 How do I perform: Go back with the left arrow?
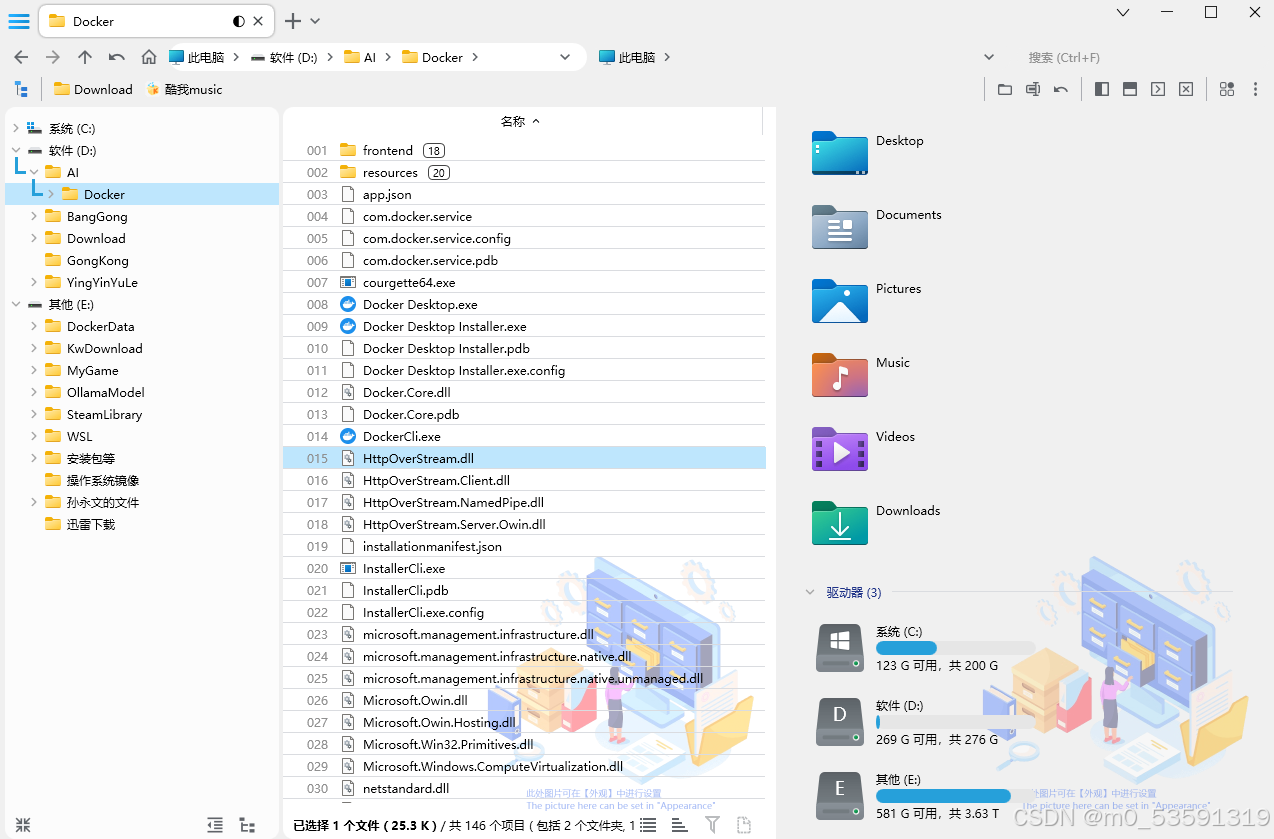click(x=21, y=57)
